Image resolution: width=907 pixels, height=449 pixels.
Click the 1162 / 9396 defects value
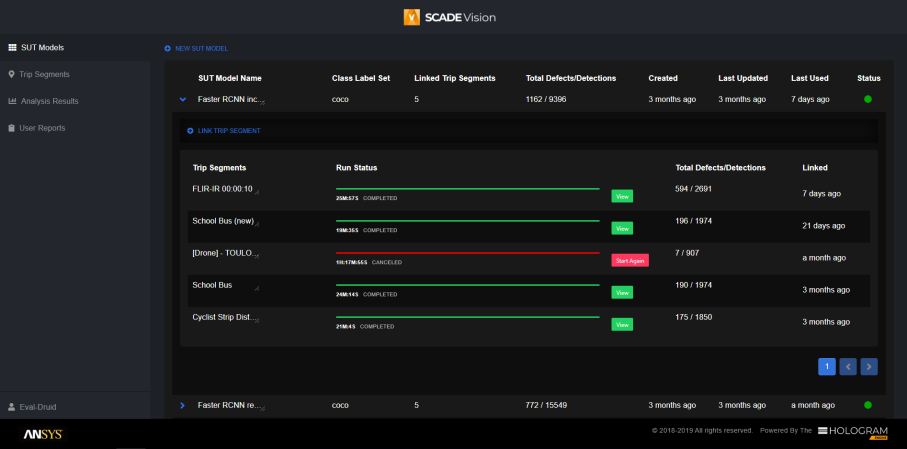[x=546, y=100]
